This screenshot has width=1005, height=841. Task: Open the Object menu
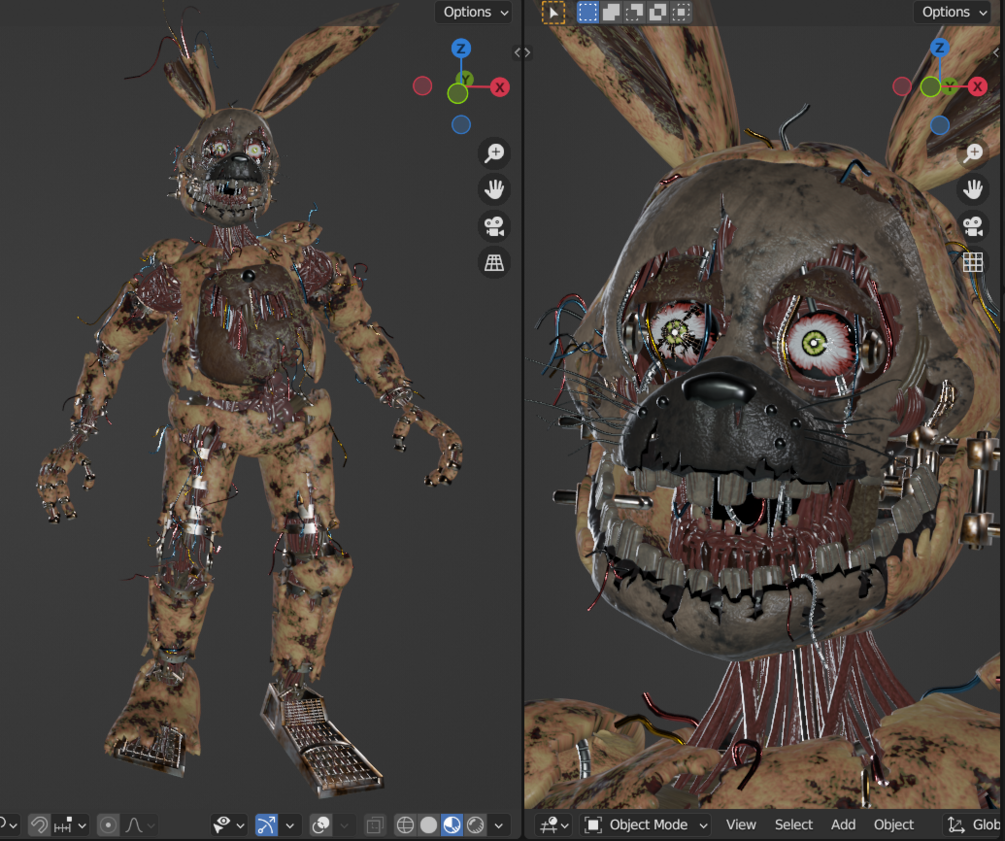tap(893, 825)
